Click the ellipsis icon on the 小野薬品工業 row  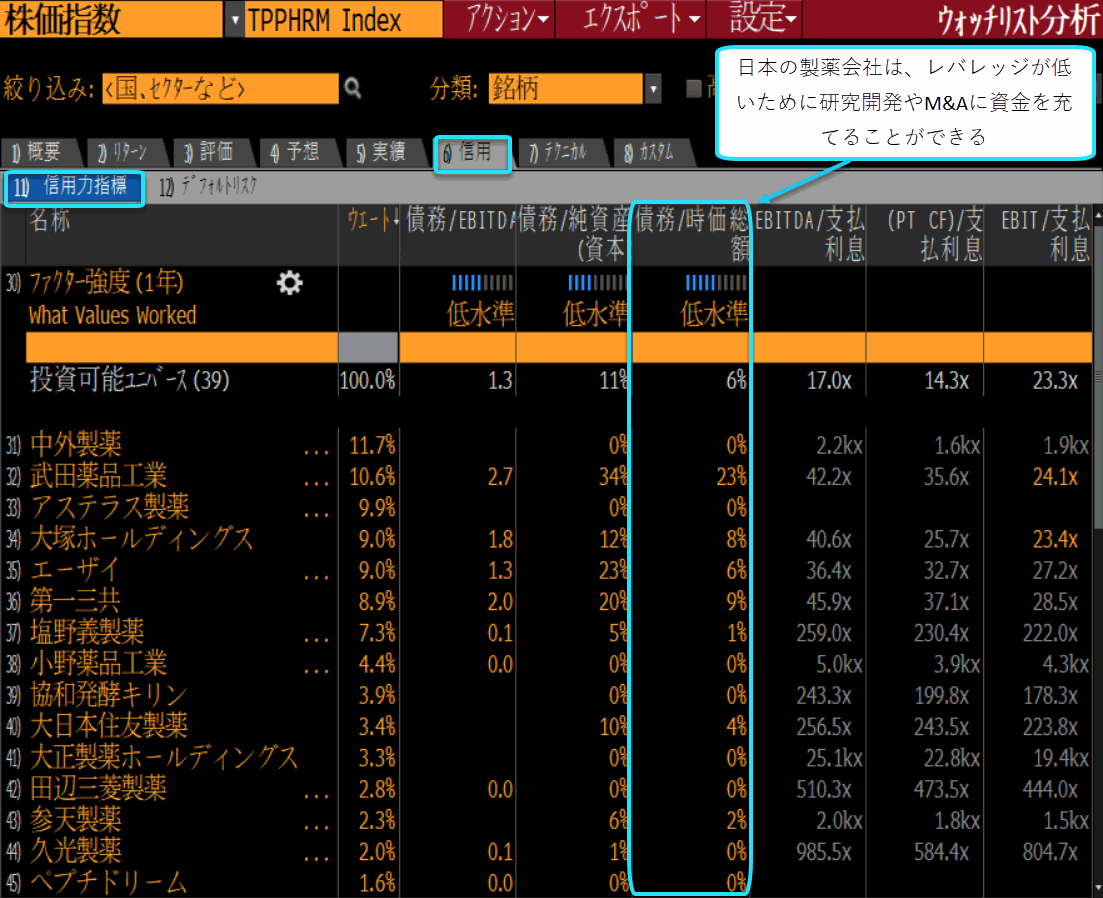coord(317,671)
